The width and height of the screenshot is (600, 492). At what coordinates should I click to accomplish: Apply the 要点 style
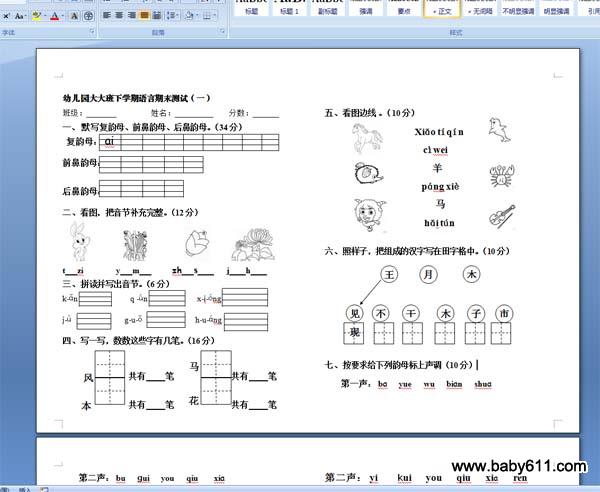click(404, 8)
